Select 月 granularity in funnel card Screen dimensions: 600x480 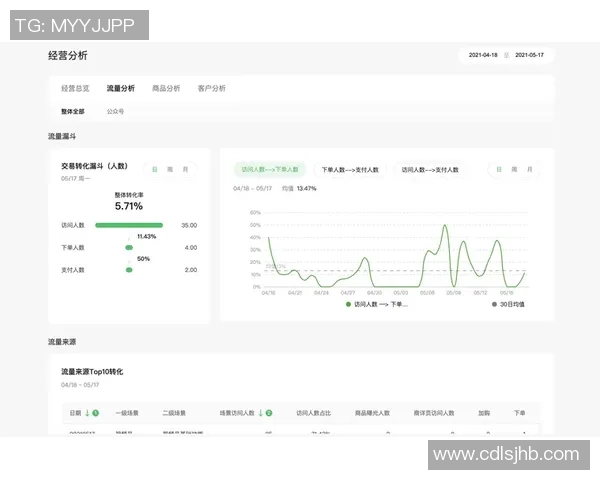(x=185, y=169)
